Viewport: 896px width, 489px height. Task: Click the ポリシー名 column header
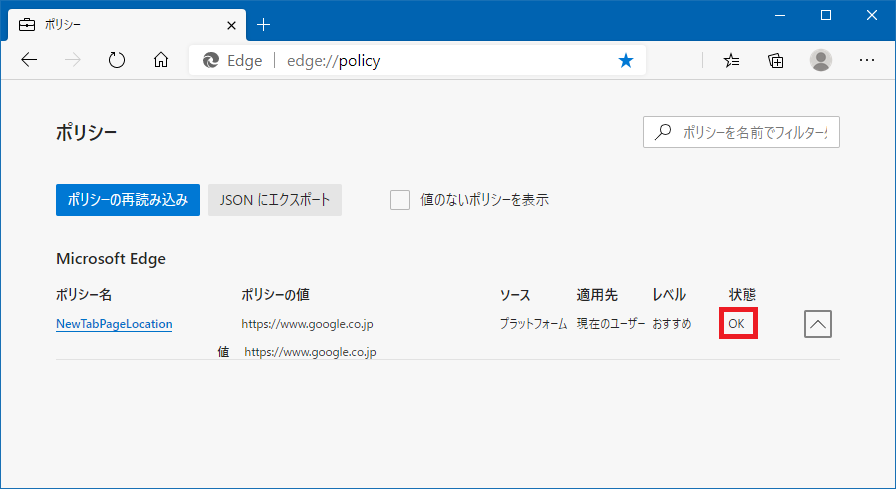click(84, 295)
